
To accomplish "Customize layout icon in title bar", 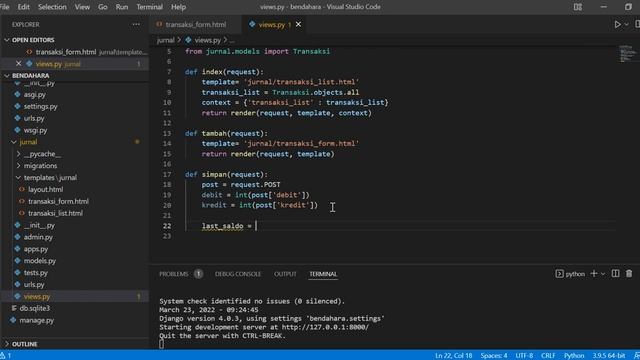I will [578, 7].
